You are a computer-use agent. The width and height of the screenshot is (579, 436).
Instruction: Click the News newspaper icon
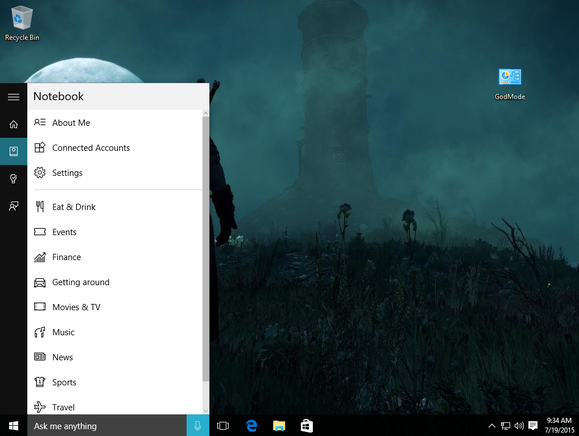click(40, 357)
